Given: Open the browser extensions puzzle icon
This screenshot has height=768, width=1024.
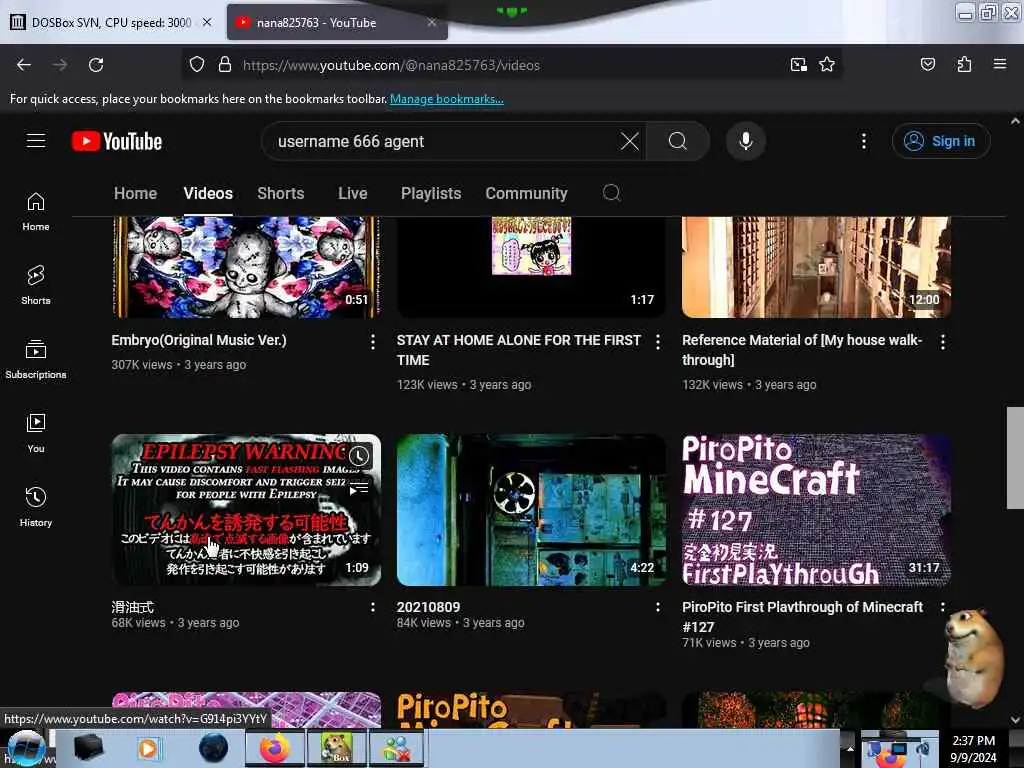Looking at the screenshot, I should click(x=964, y=64).
